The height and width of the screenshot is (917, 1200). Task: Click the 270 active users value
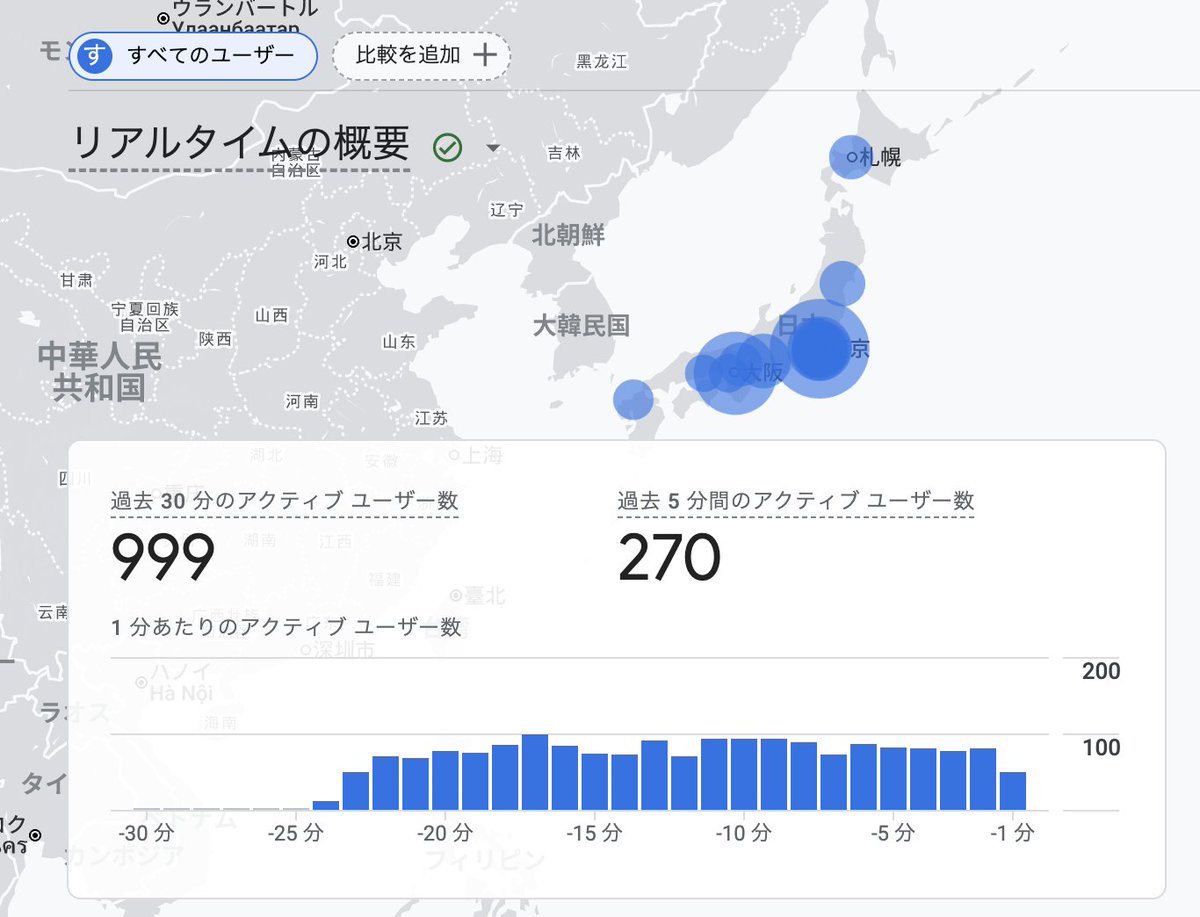pyautogui.click(x=669, y=557)
